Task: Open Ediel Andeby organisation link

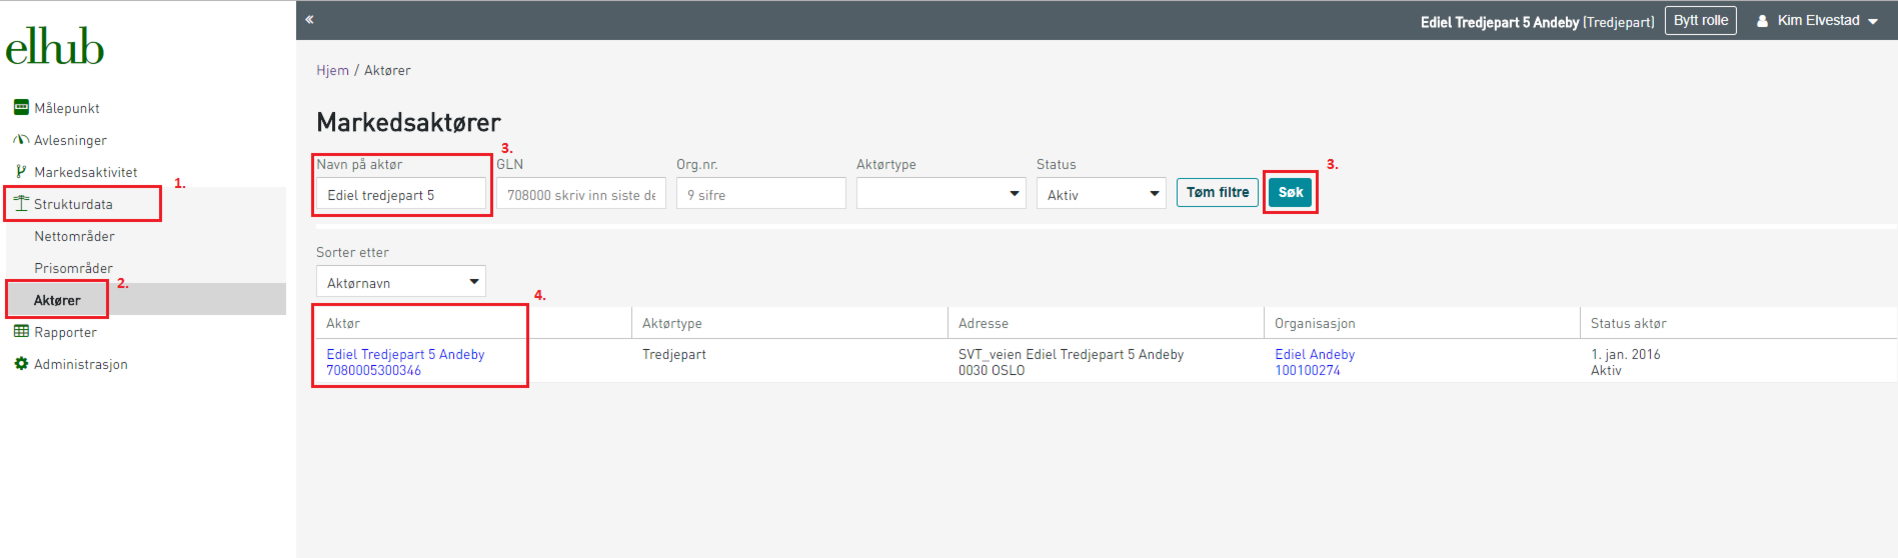Action: pyautogui.click(x=1314, y=354)
